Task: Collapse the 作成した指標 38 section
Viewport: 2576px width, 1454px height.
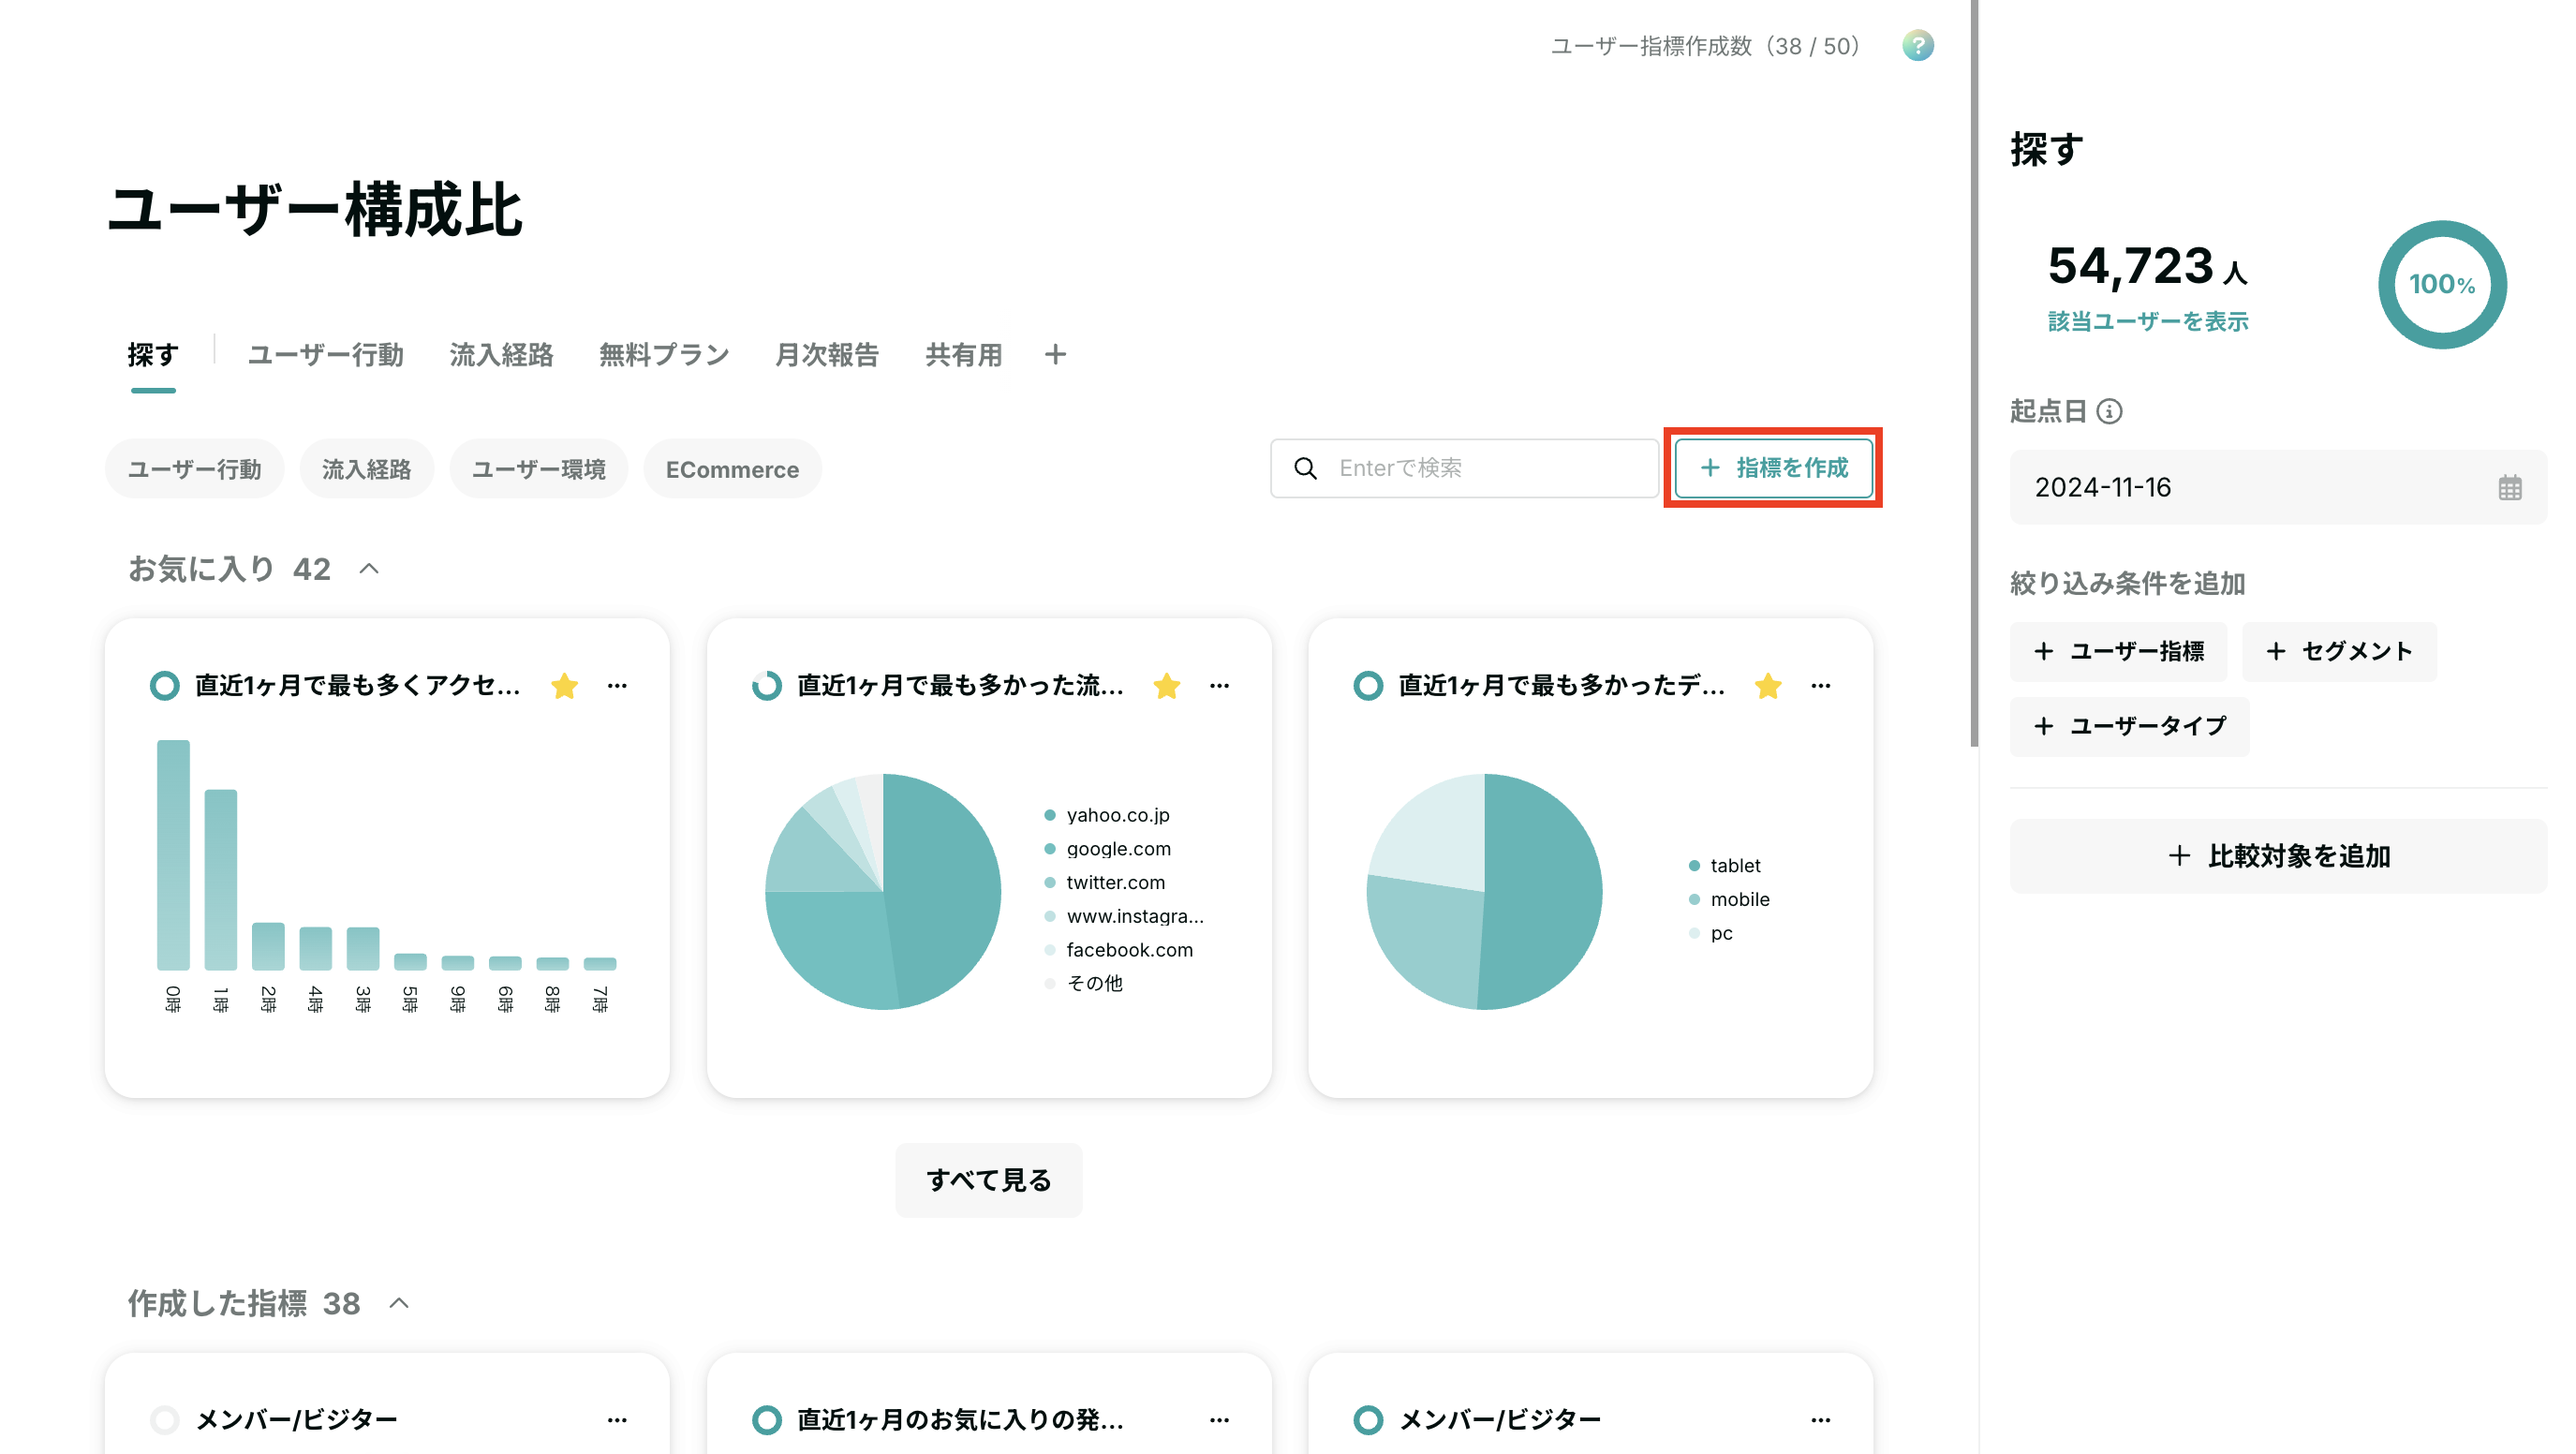Action: coord(399,1303)
